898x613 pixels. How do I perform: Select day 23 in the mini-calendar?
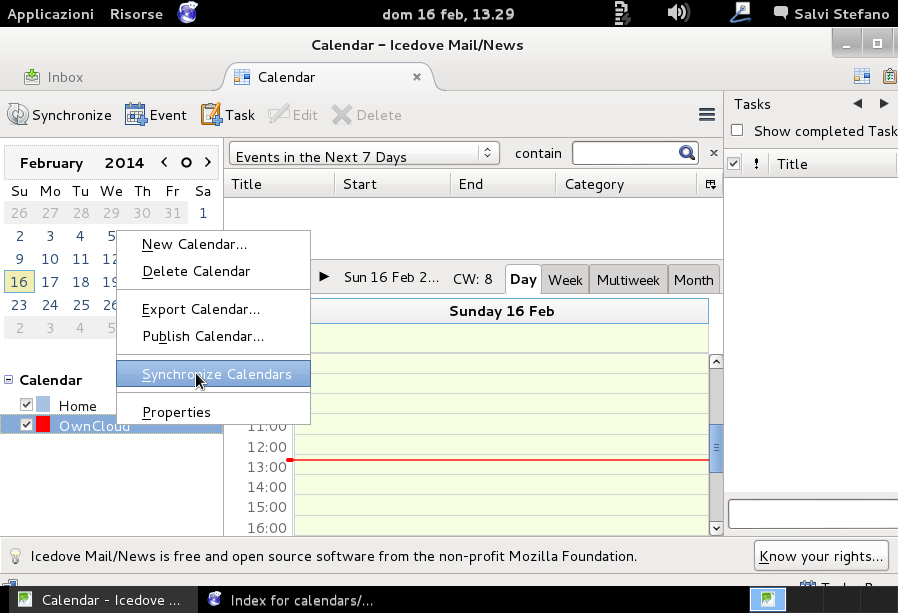[x=19, y=305]
